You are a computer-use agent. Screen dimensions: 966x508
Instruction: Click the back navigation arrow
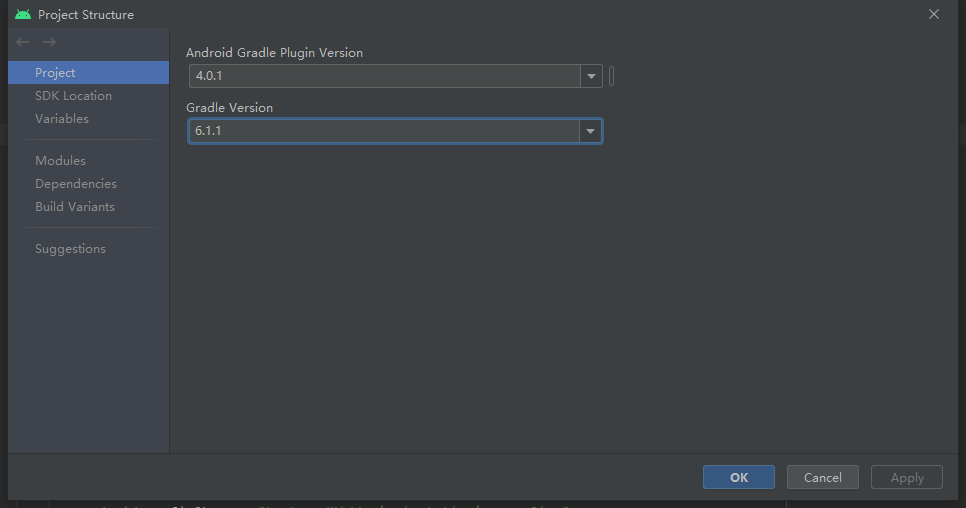click(23, 42)
